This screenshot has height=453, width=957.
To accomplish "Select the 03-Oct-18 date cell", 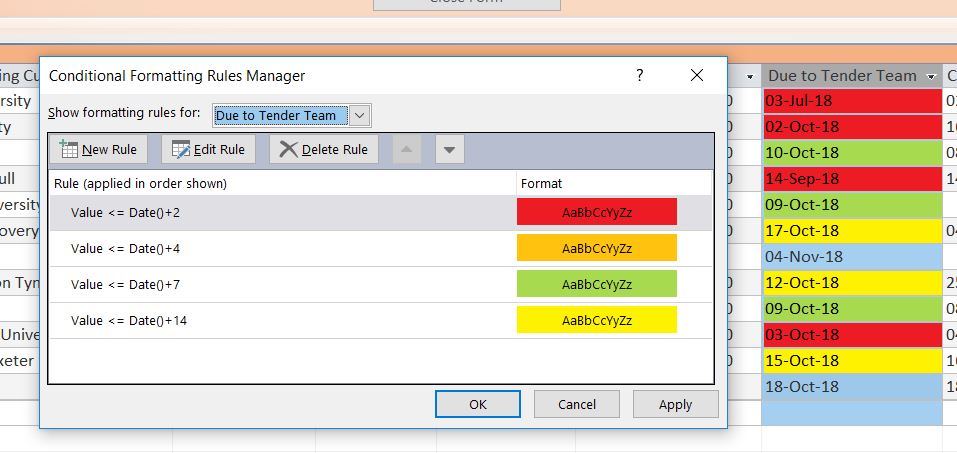I will coord(852,335).
